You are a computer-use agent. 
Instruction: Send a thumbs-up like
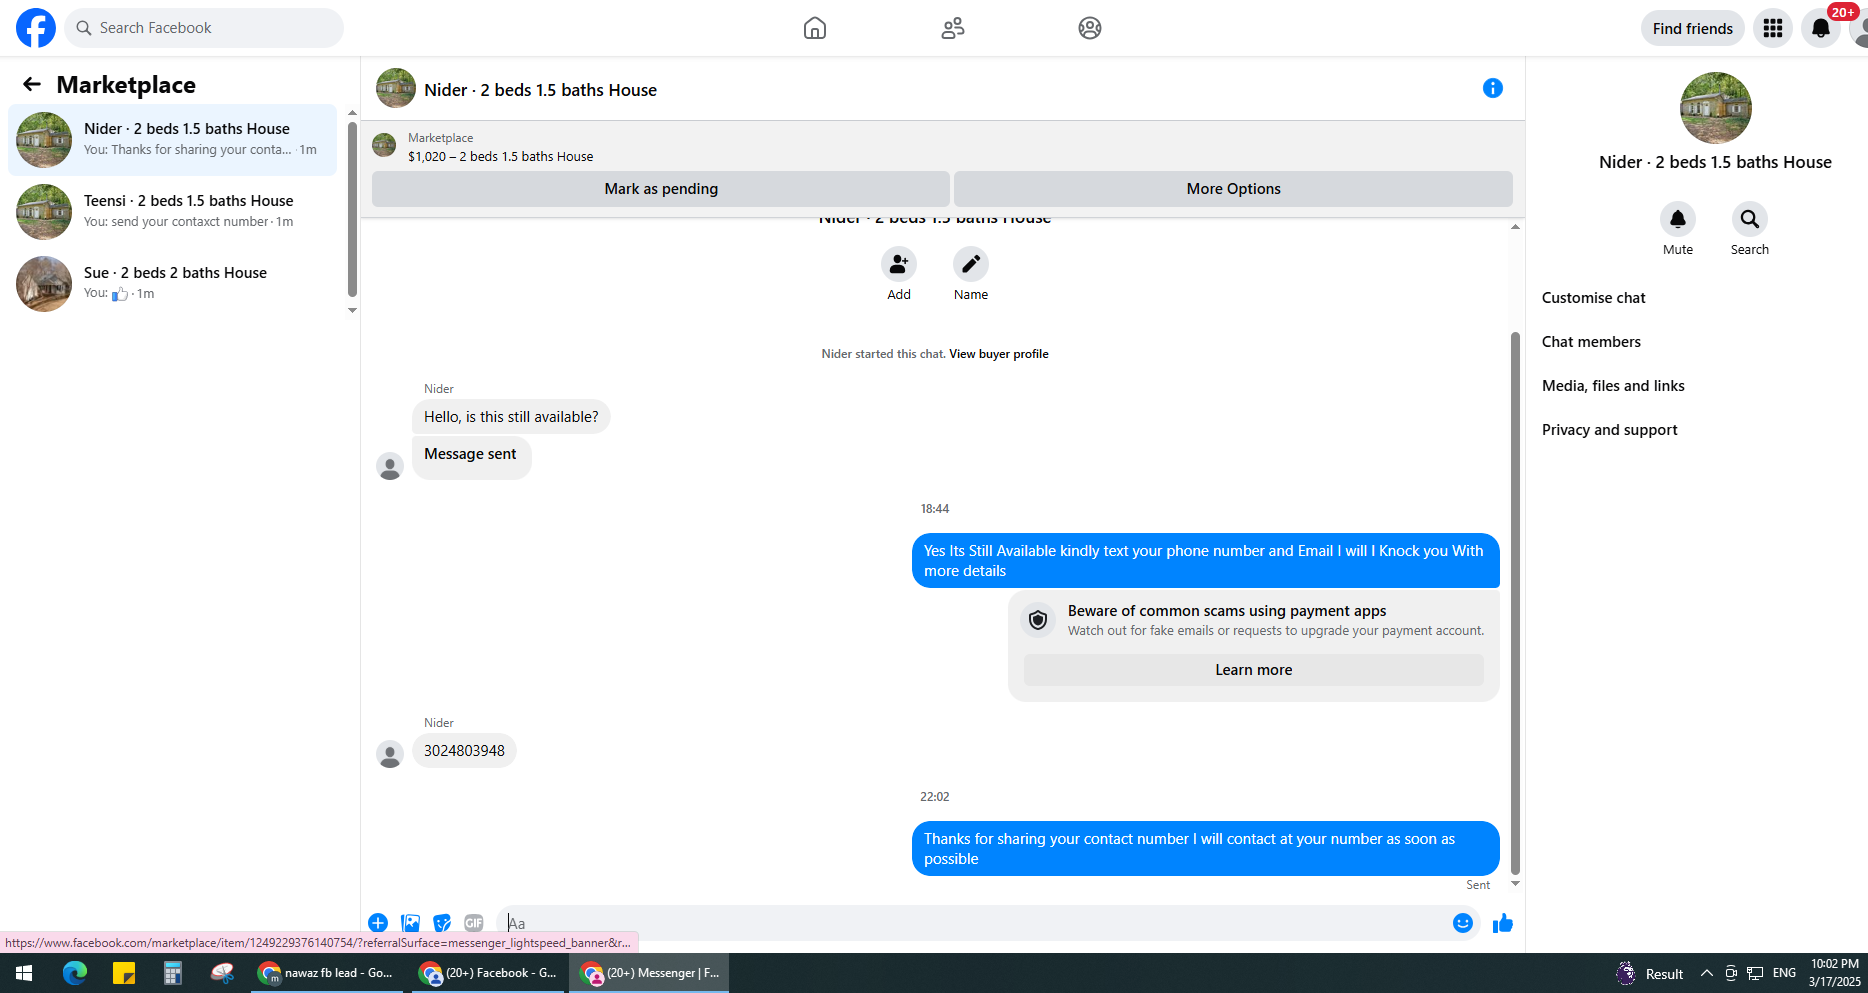point(1503,923)
